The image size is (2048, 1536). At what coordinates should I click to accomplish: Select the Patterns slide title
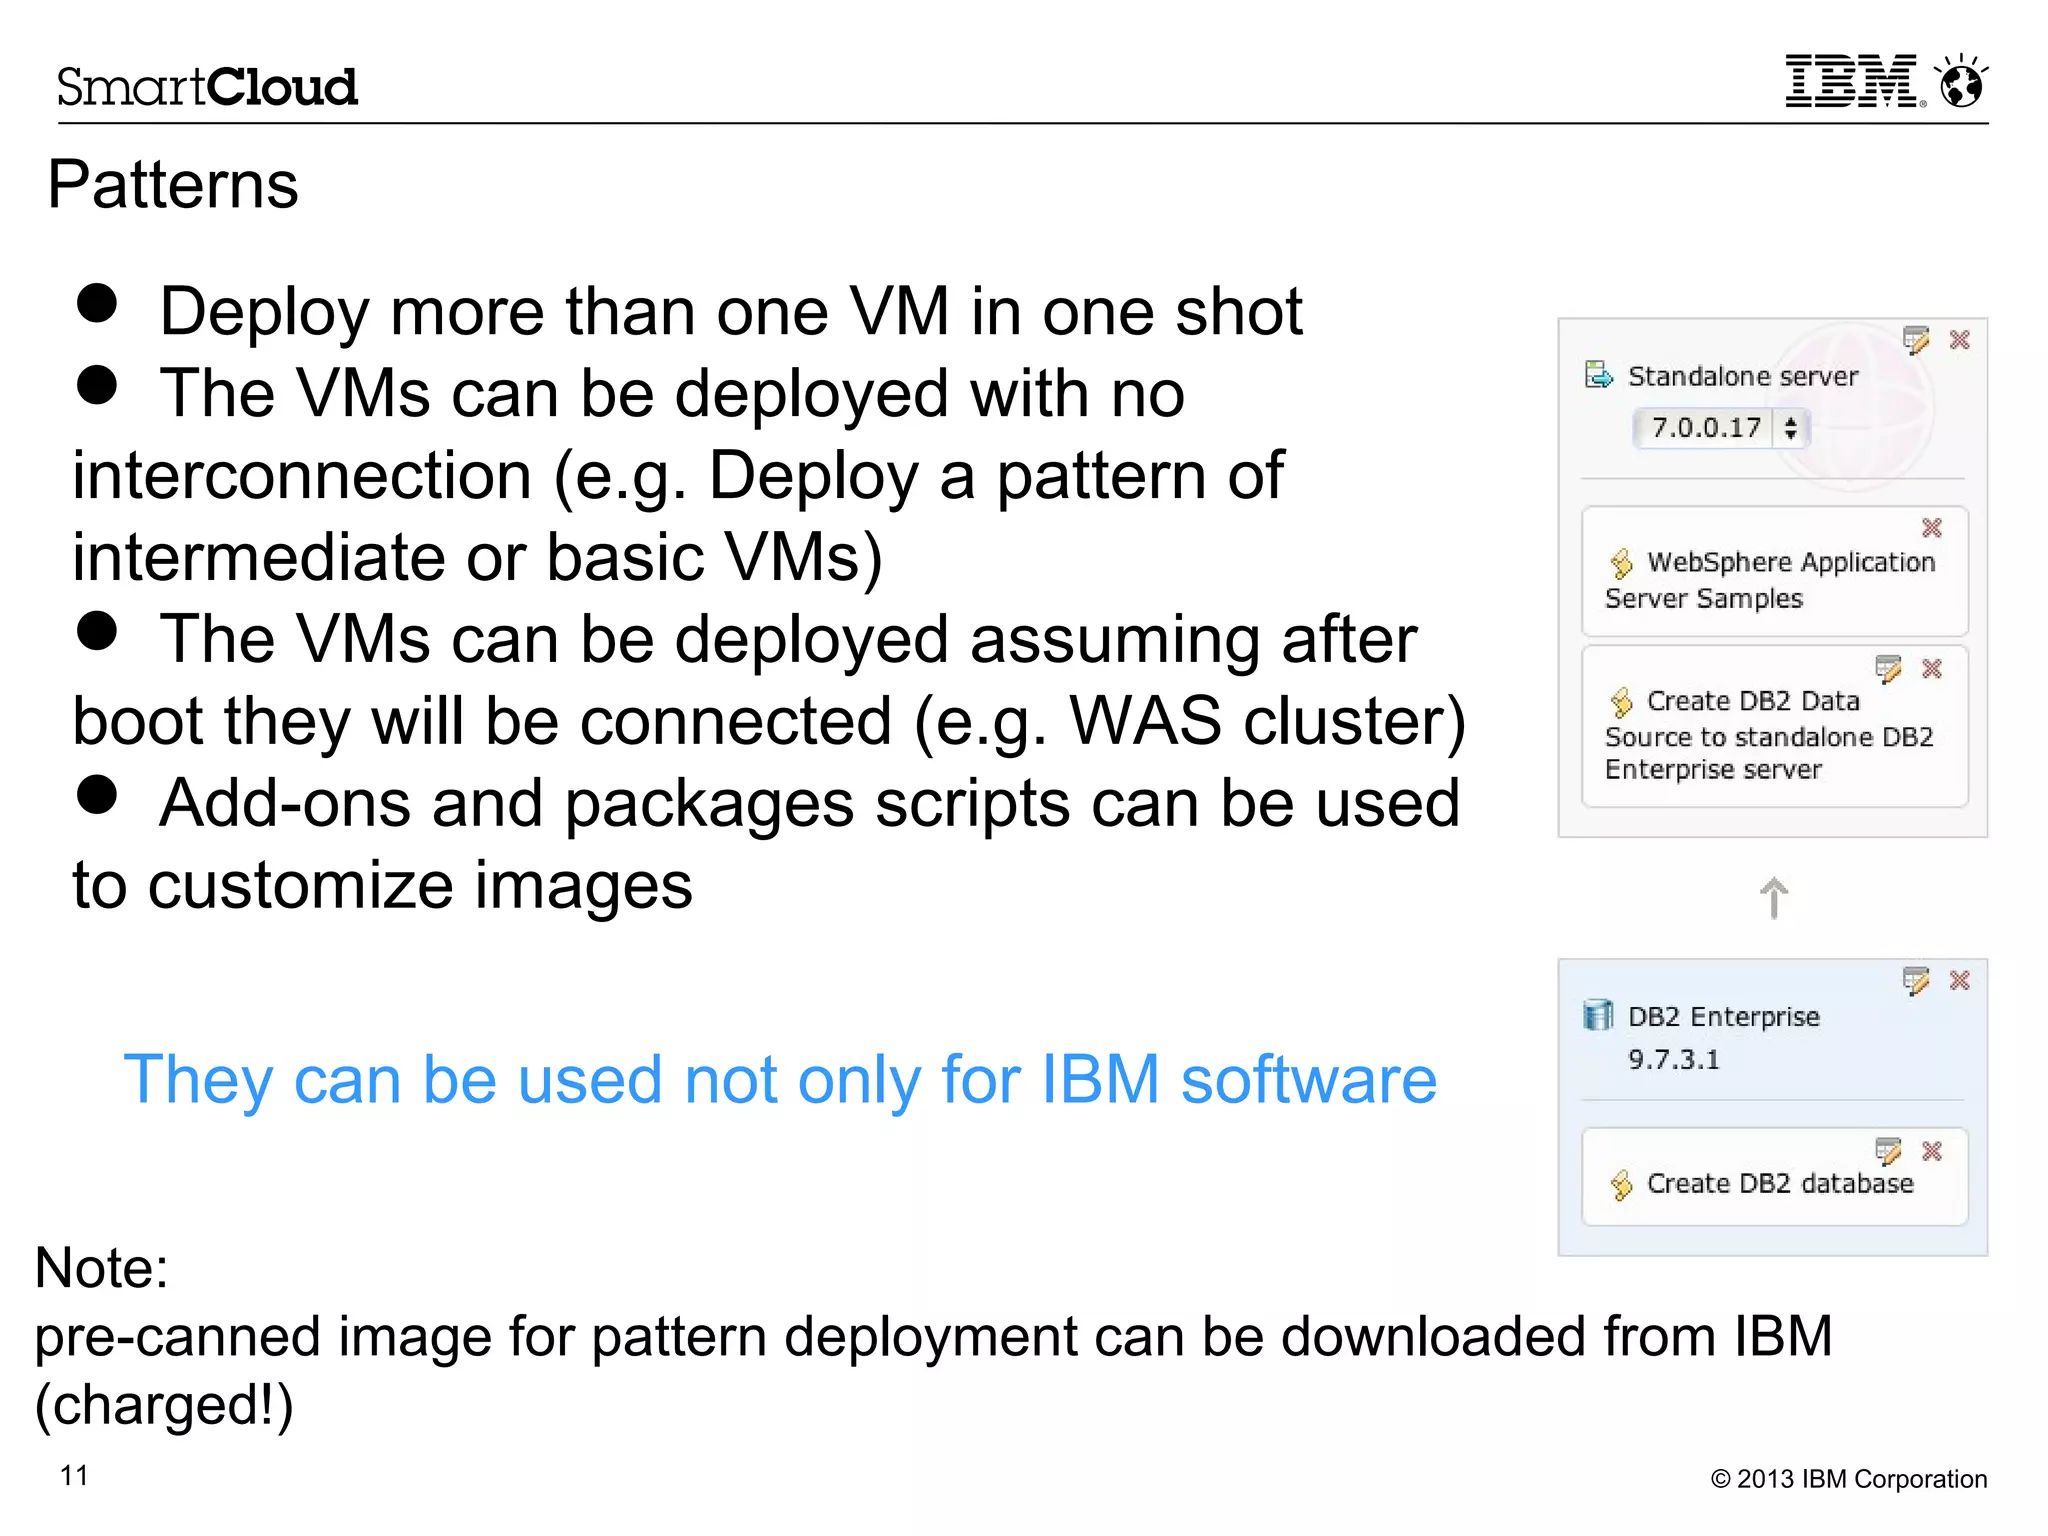(x=173, y=185)
